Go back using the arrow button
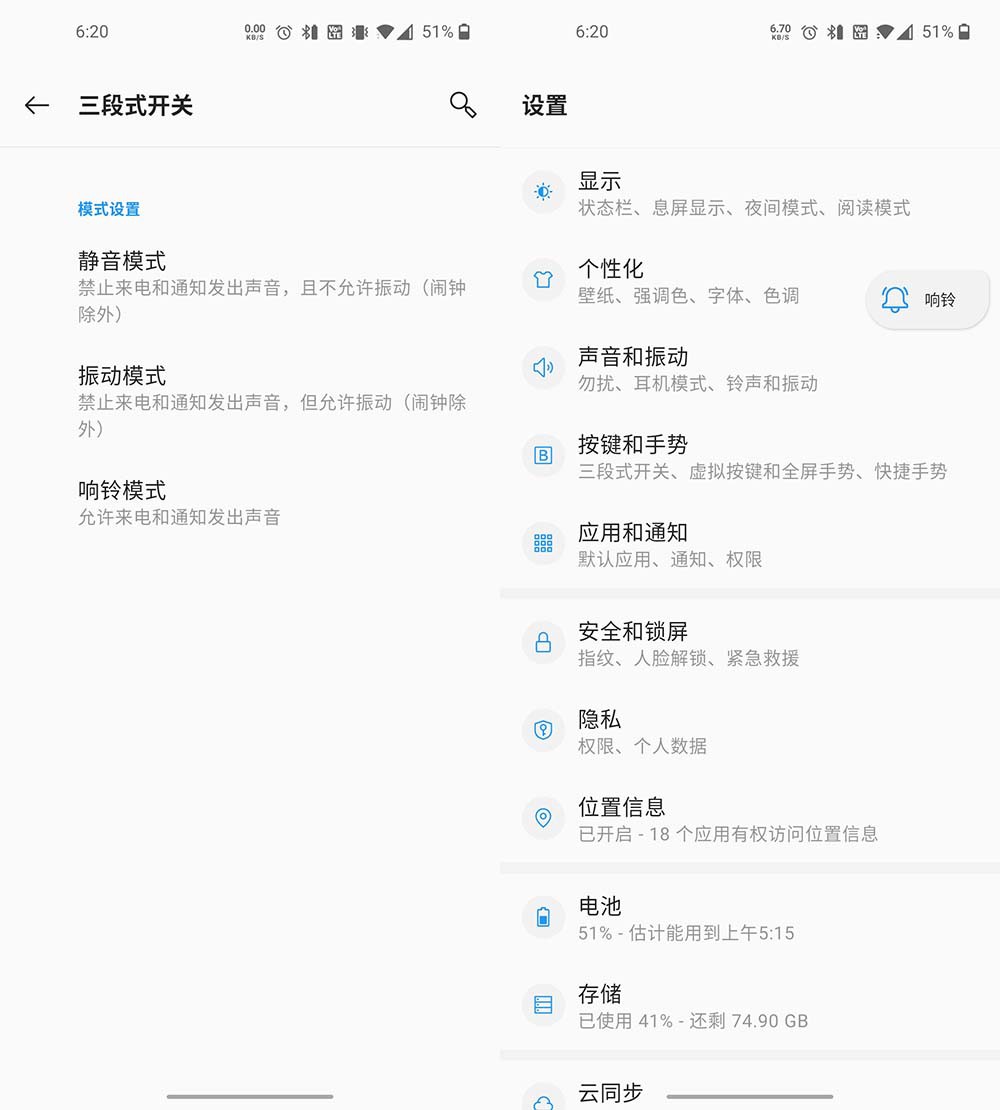Viewport: 1000px width, 1110px height. pos(36,104)
